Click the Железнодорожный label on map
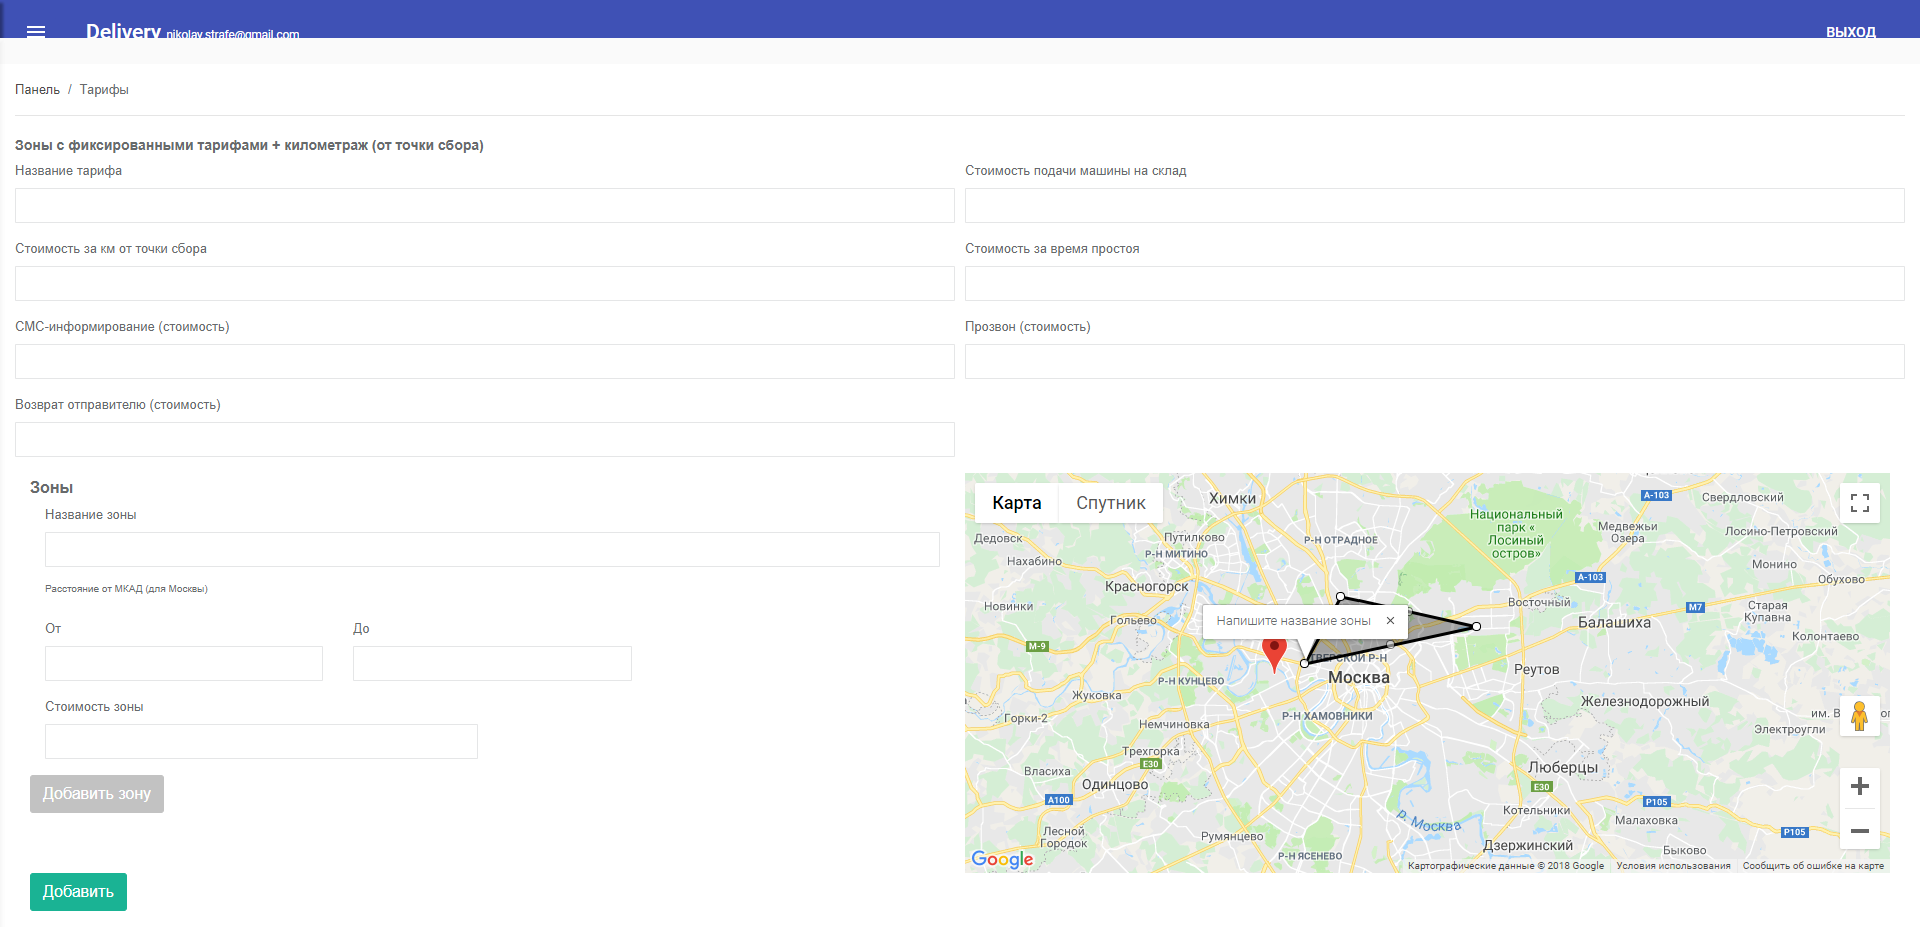Screen dimensions: 1920x927 tap(1645, 701)
